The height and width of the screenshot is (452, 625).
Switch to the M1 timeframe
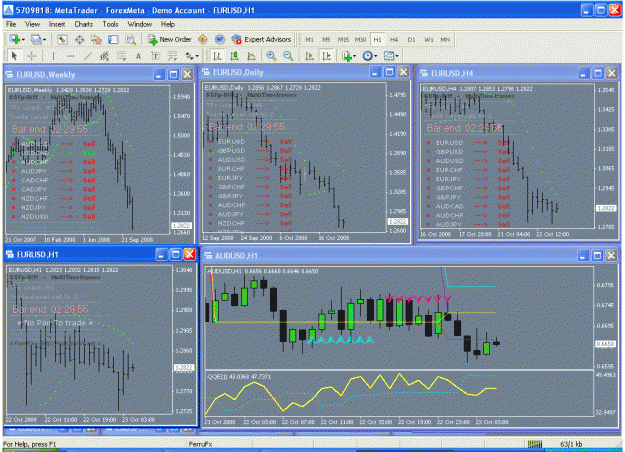(309, 39)
